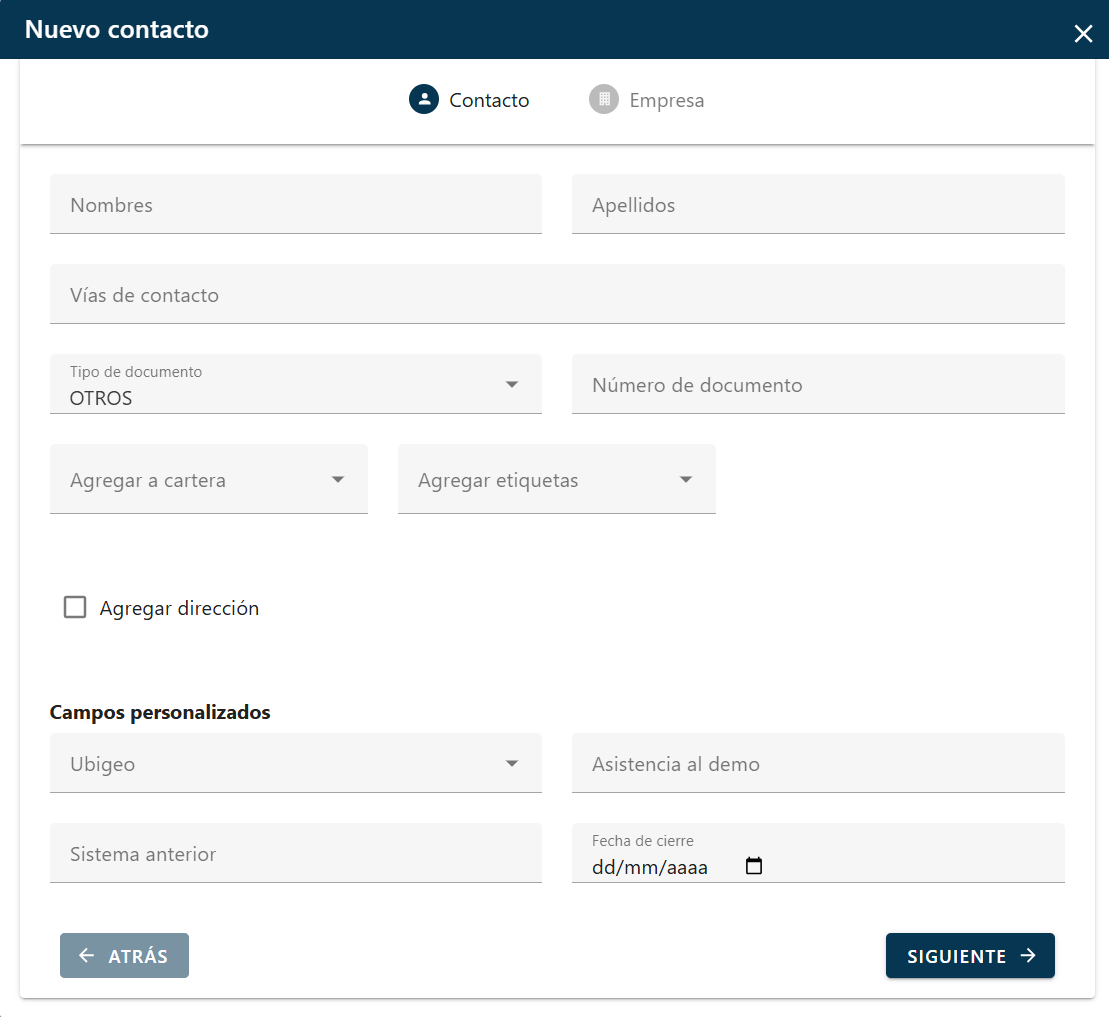Click the dd/mm/aaaa date text
Screen dimensions: 1109x1017
650,867
